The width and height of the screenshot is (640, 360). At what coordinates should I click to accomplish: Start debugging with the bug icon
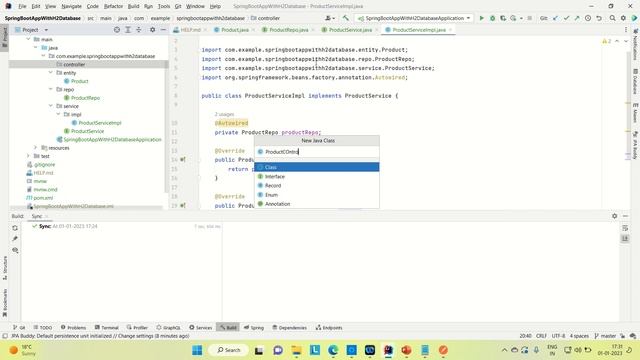492,18
